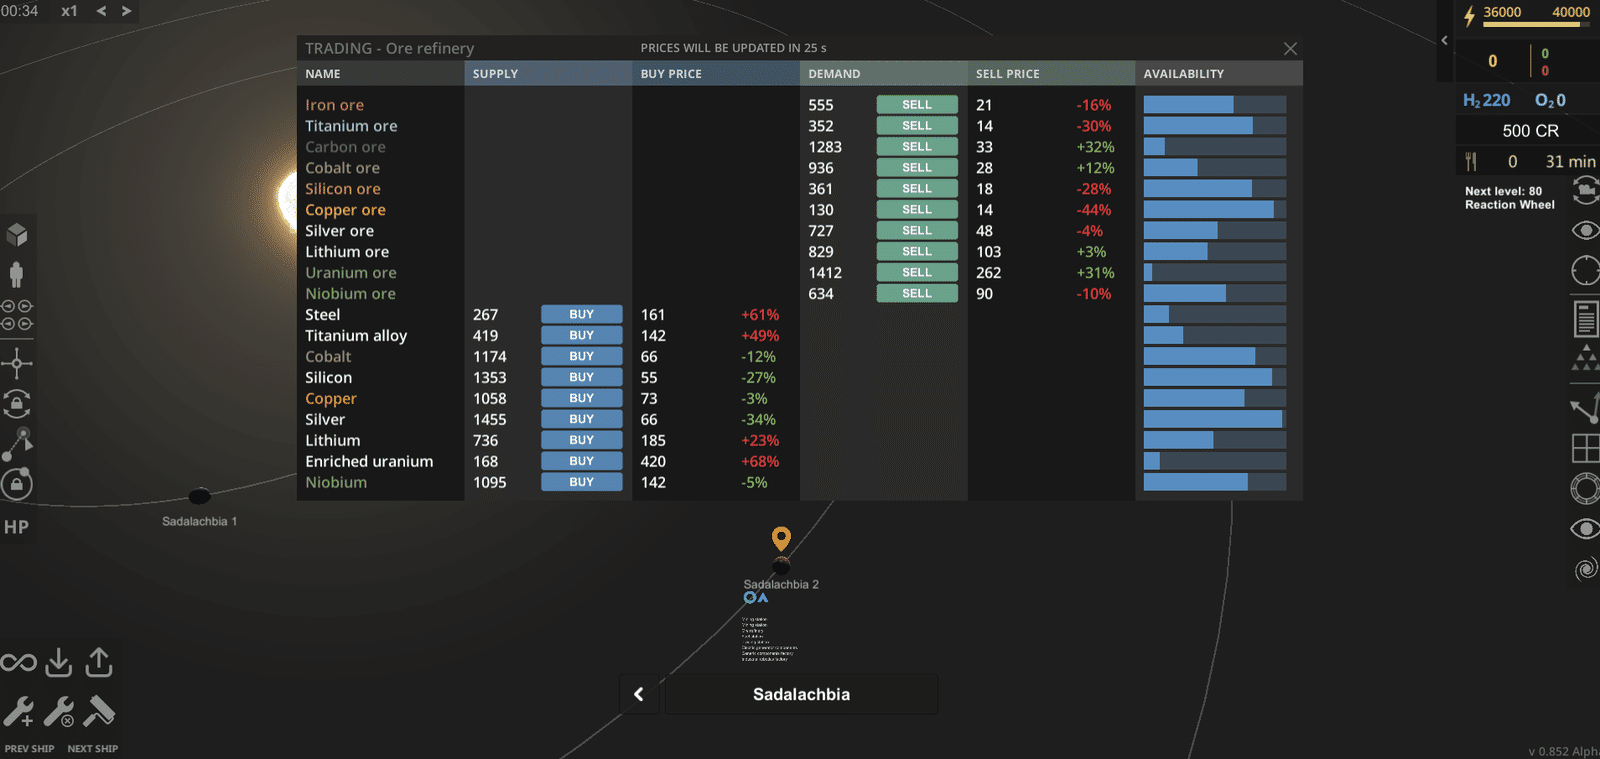This screenshot has width=1600, height=759.
Task: Toggle the orbit lock circle icon
Action: 17,484
